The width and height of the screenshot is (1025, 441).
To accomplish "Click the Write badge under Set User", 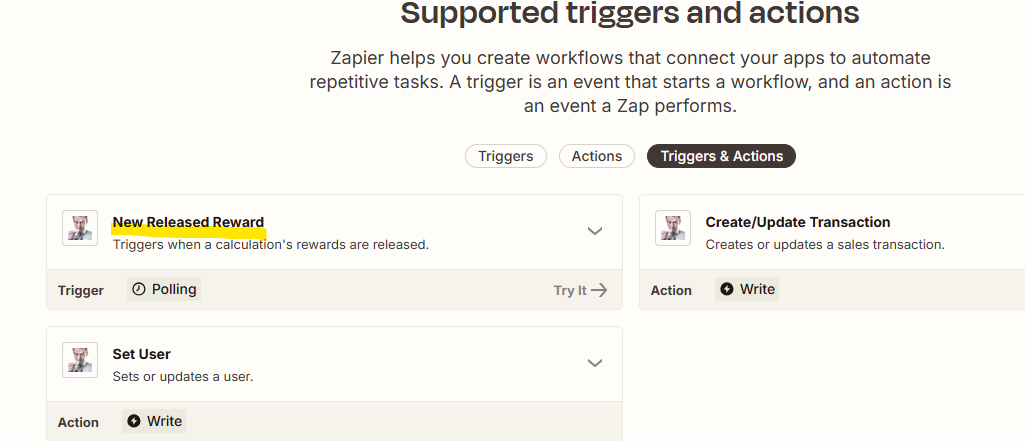I will [154, 421].
